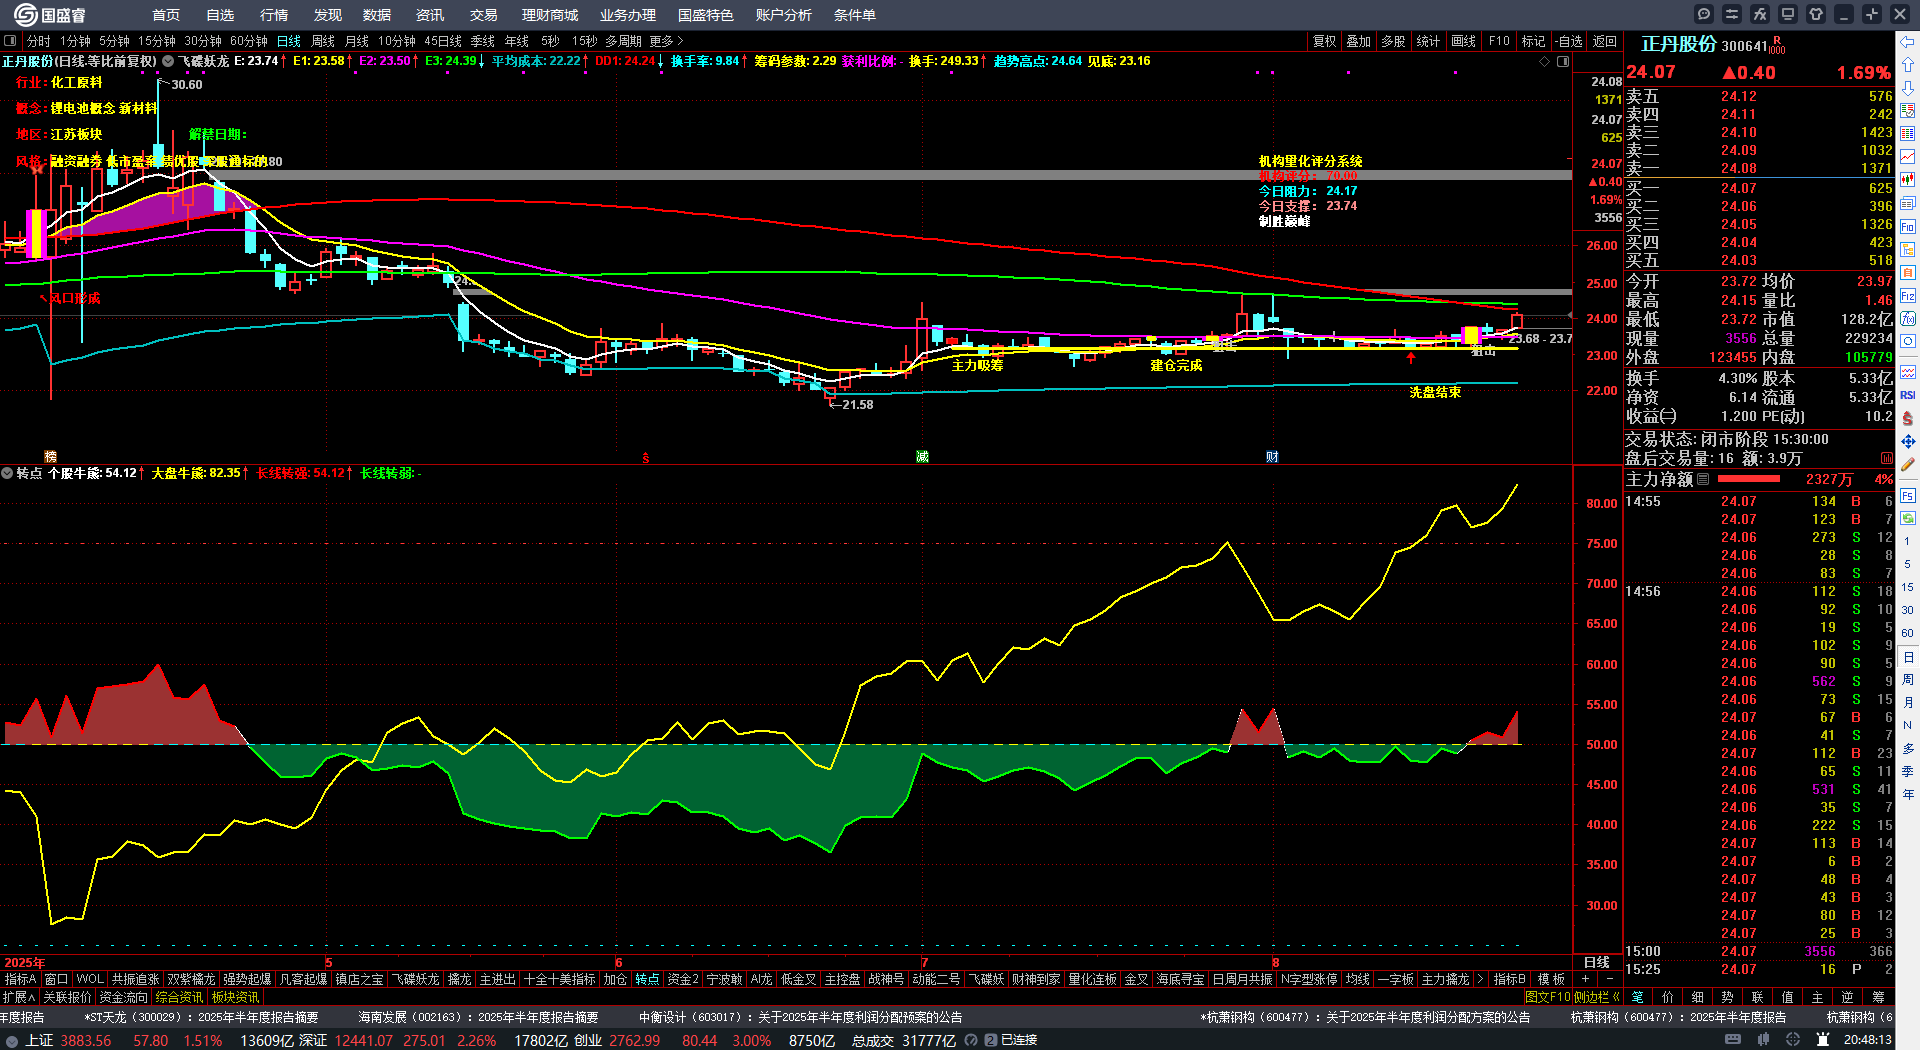This screenshot has width=1920, height=1050.
Task: Switch to the 周线 weekly period tab
Action: 323,41
